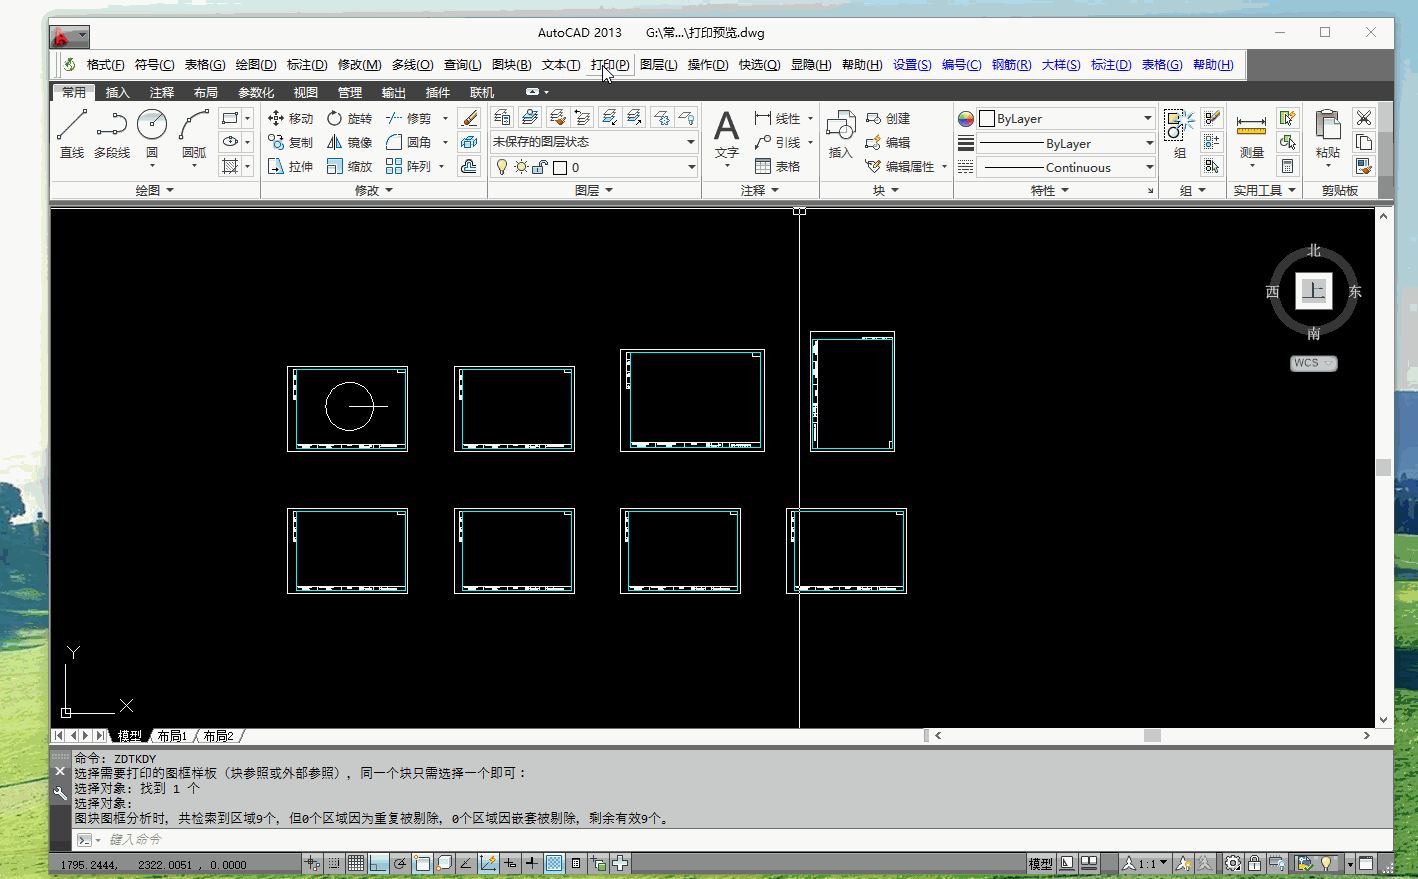Click the Cut scissors icon in clipboard panel

(1364, 118)
